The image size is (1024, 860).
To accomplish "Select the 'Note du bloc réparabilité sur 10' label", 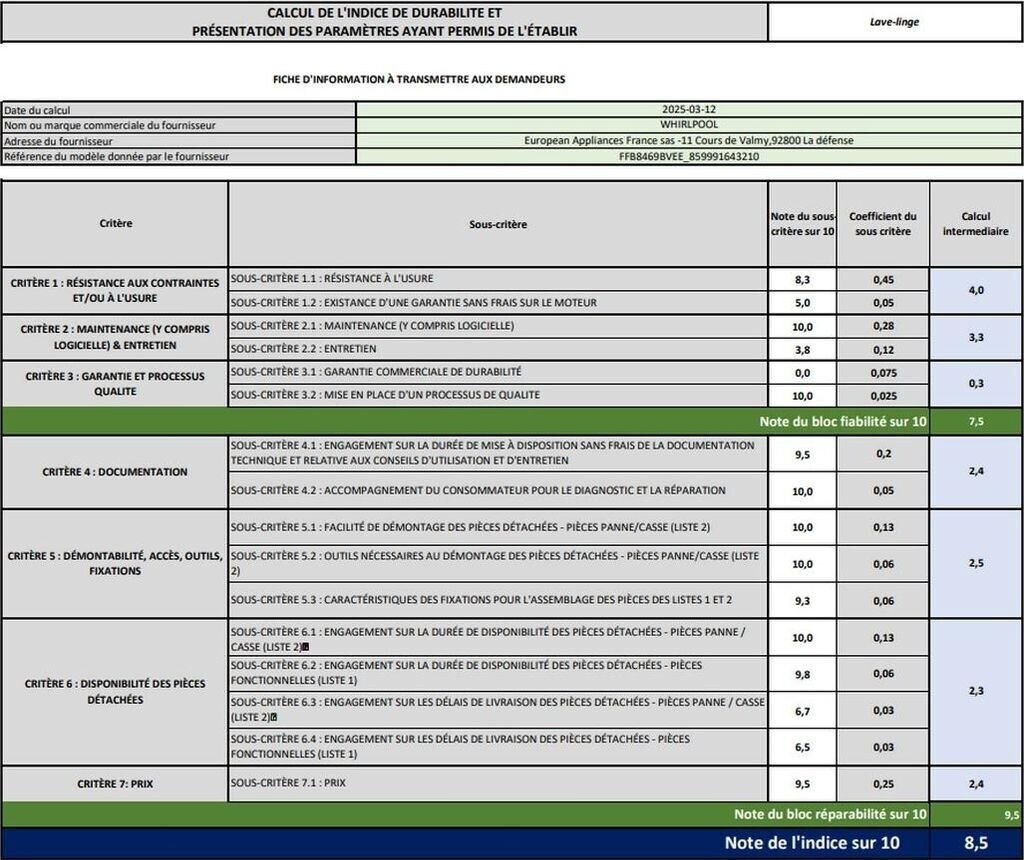I will [x=830, y=815].
